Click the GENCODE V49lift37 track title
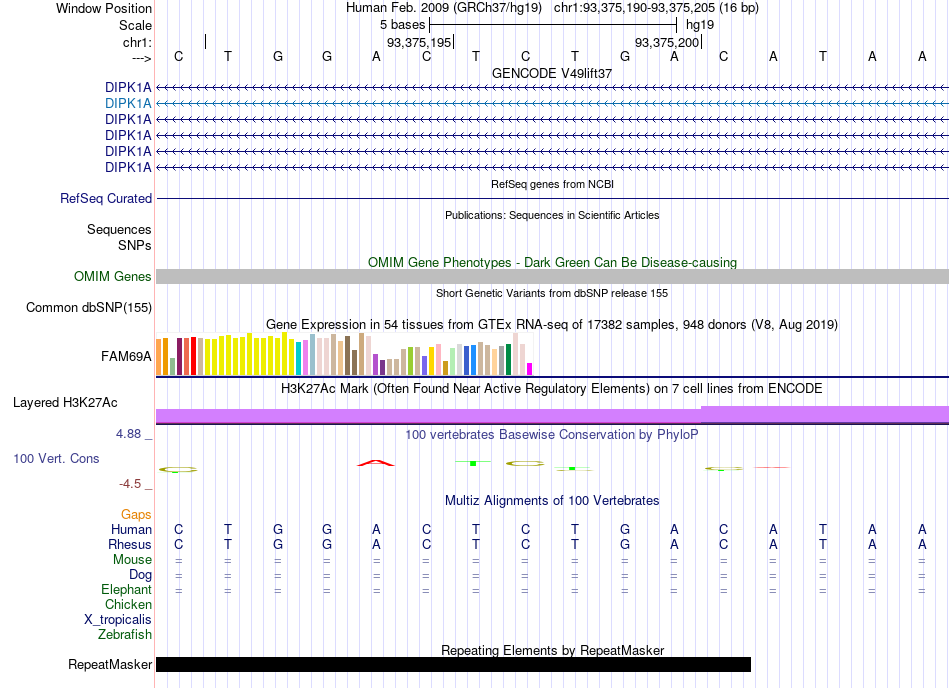Image resolution: width=950 pixels, height=688 pixels. tap(552, 73)
